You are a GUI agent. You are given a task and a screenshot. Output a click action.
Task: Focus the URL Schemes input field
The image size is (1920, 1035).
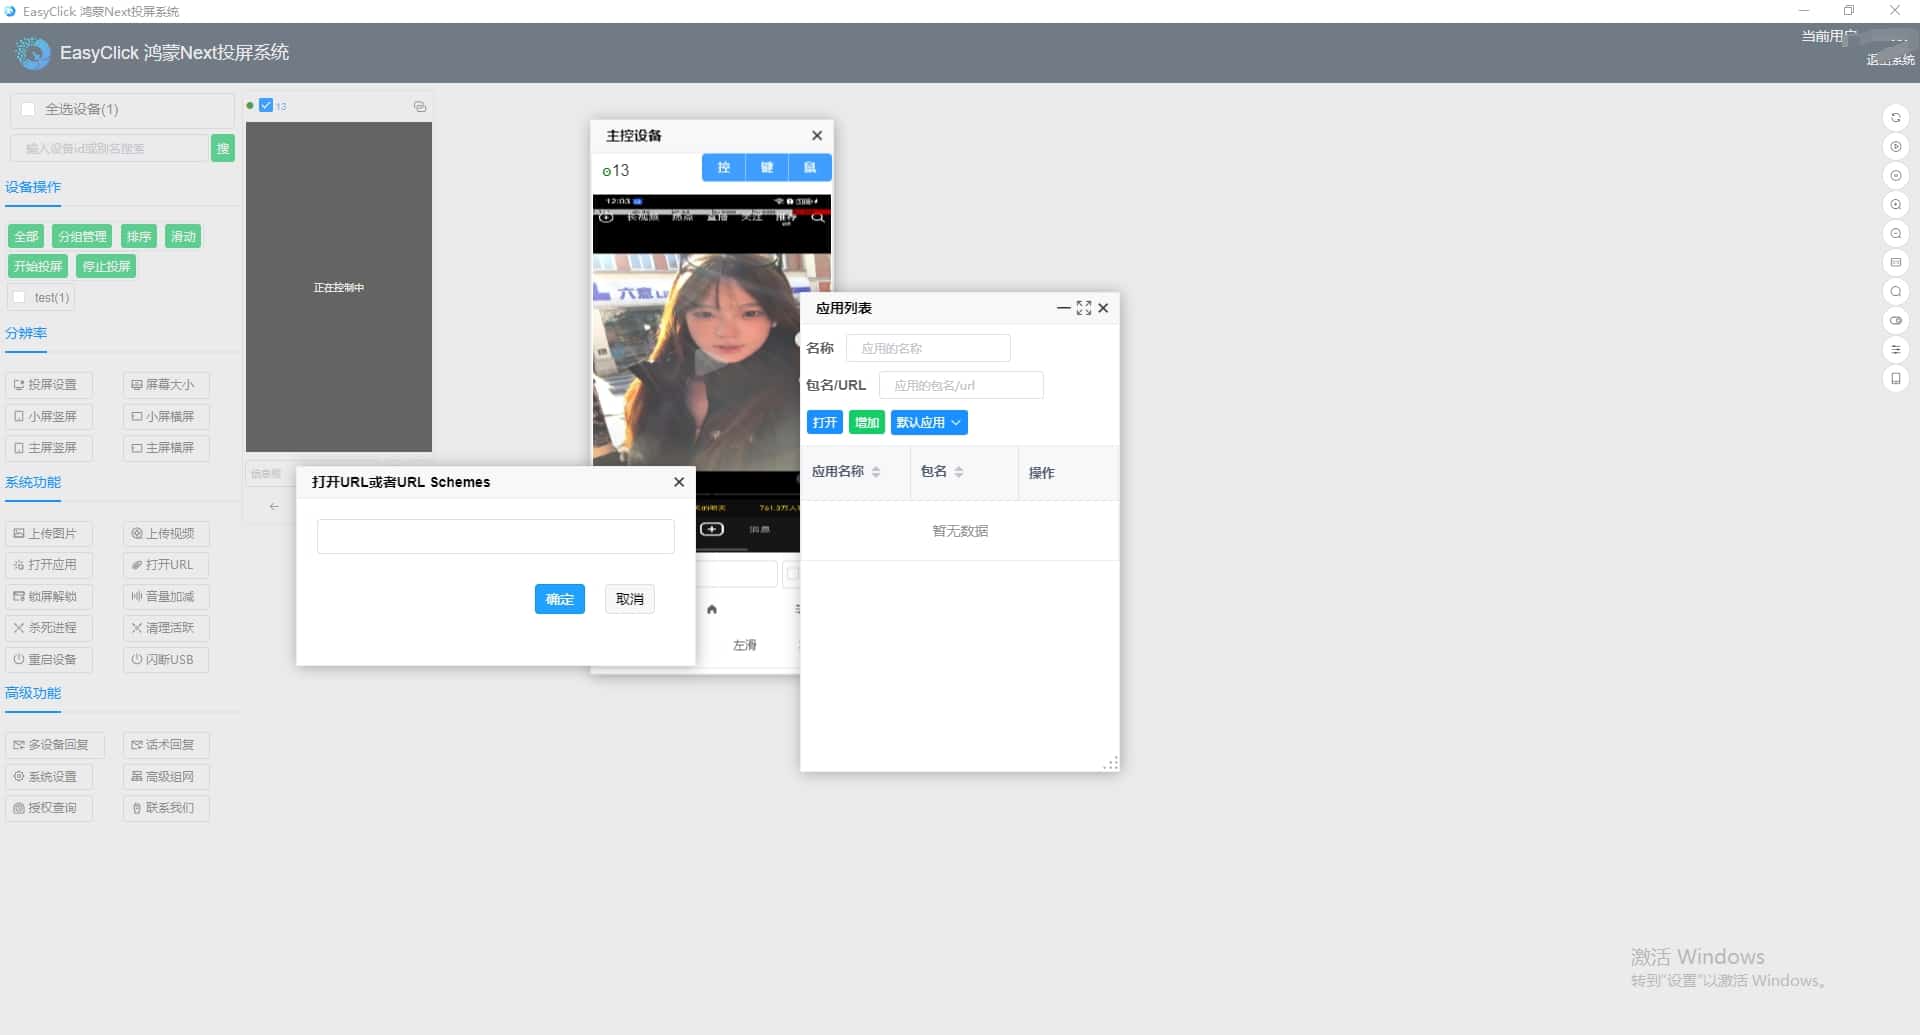(496, 537)
